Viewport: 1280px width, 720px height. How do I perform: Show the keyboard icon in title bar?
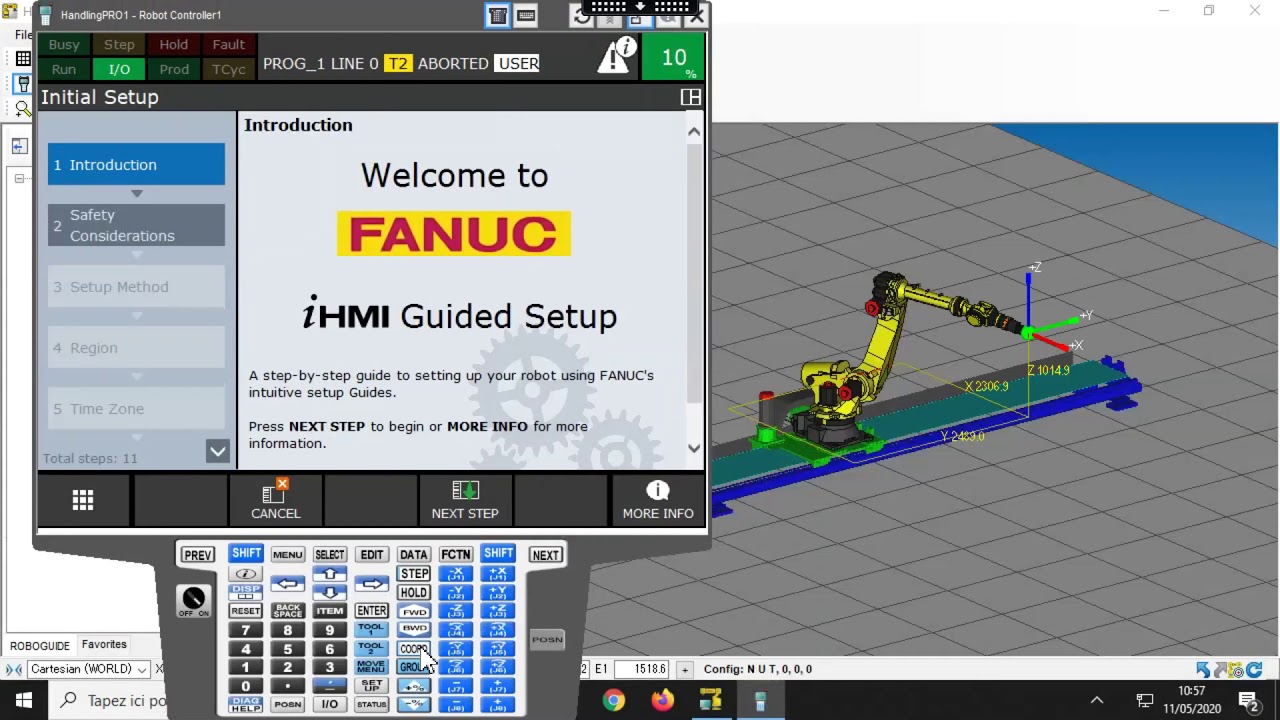click(x=526, y=15)
